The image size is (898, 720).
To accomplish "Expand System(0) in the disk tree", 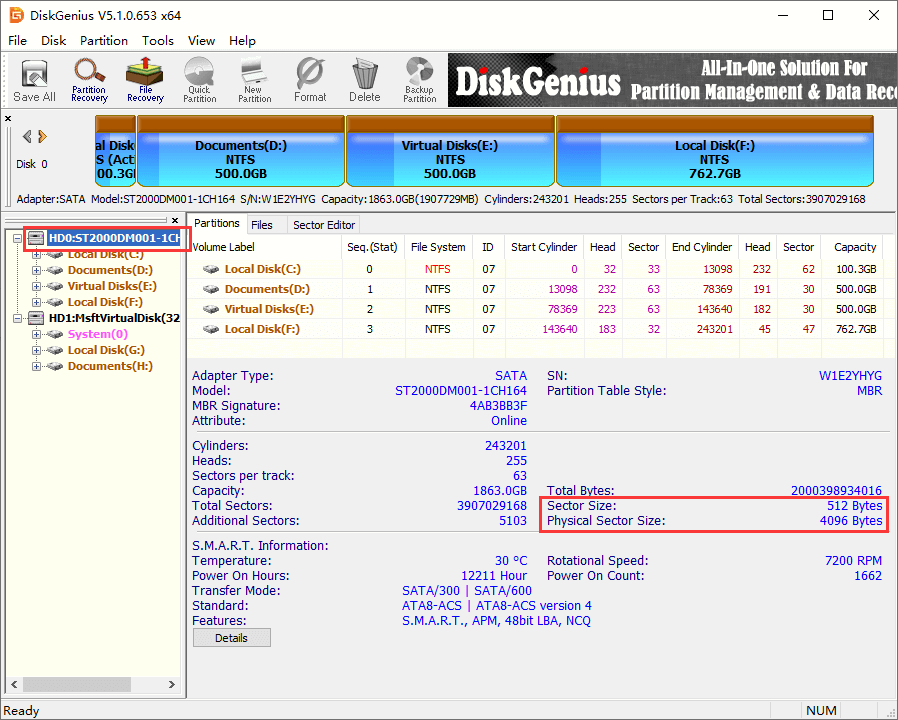I will click(x=37, y=334).
